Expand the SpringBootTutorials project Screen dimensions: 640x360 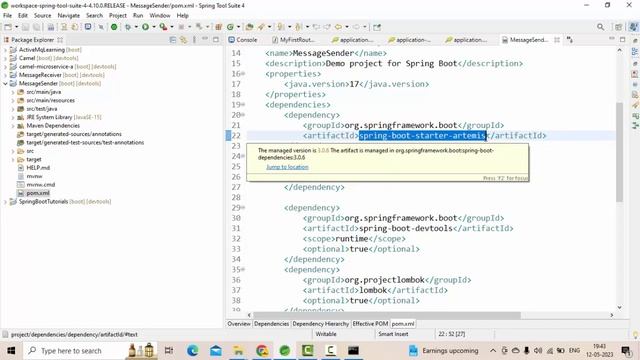[5, 202]
